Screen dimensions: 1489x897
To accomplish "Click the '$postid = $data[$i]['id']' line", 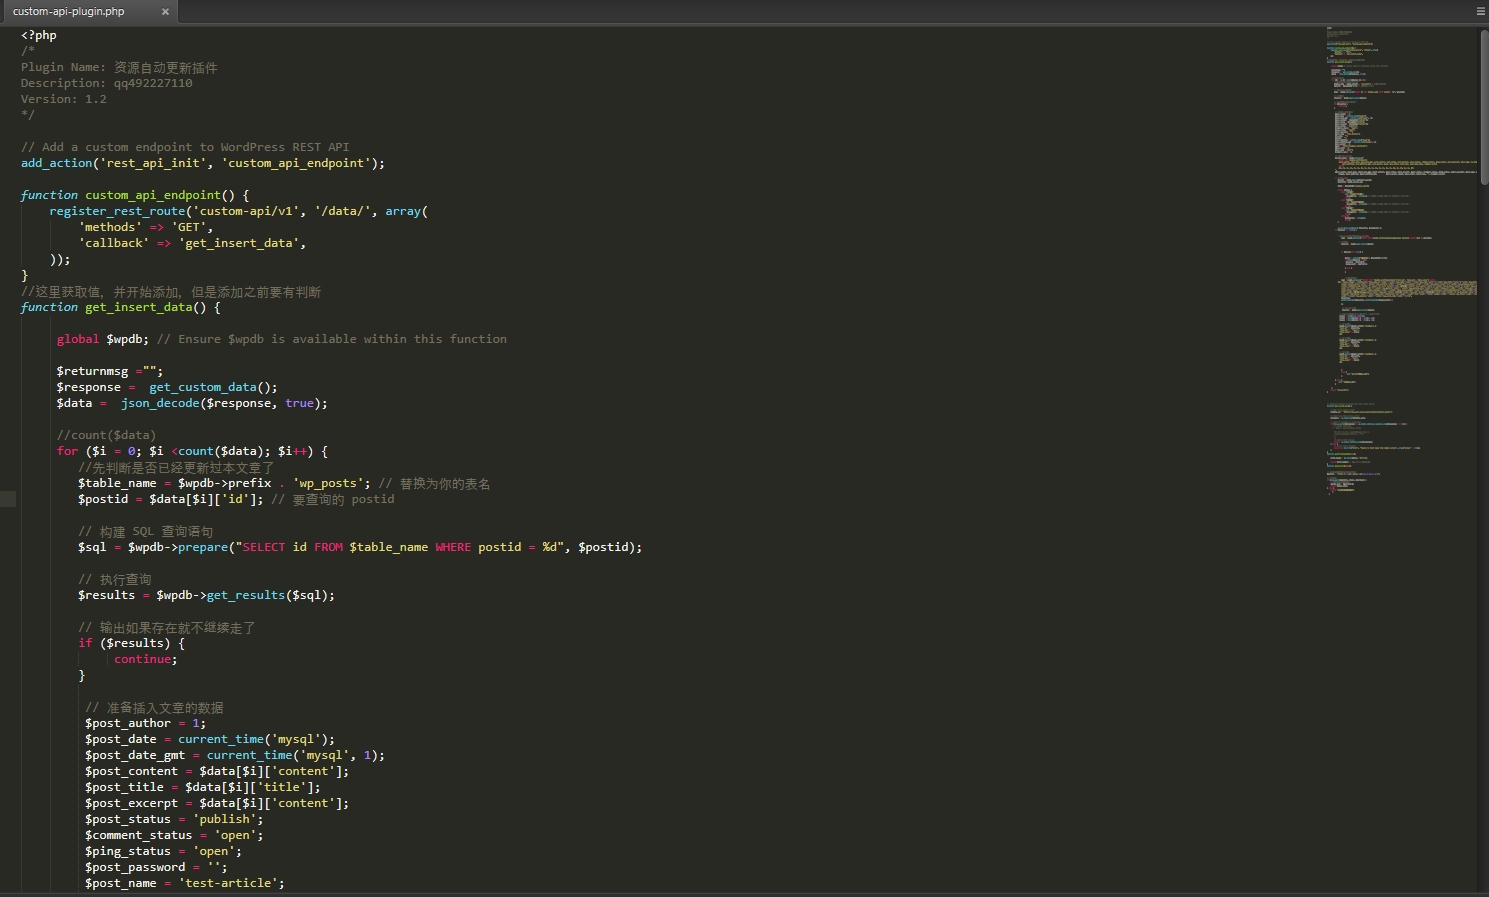I will [236, 499].
